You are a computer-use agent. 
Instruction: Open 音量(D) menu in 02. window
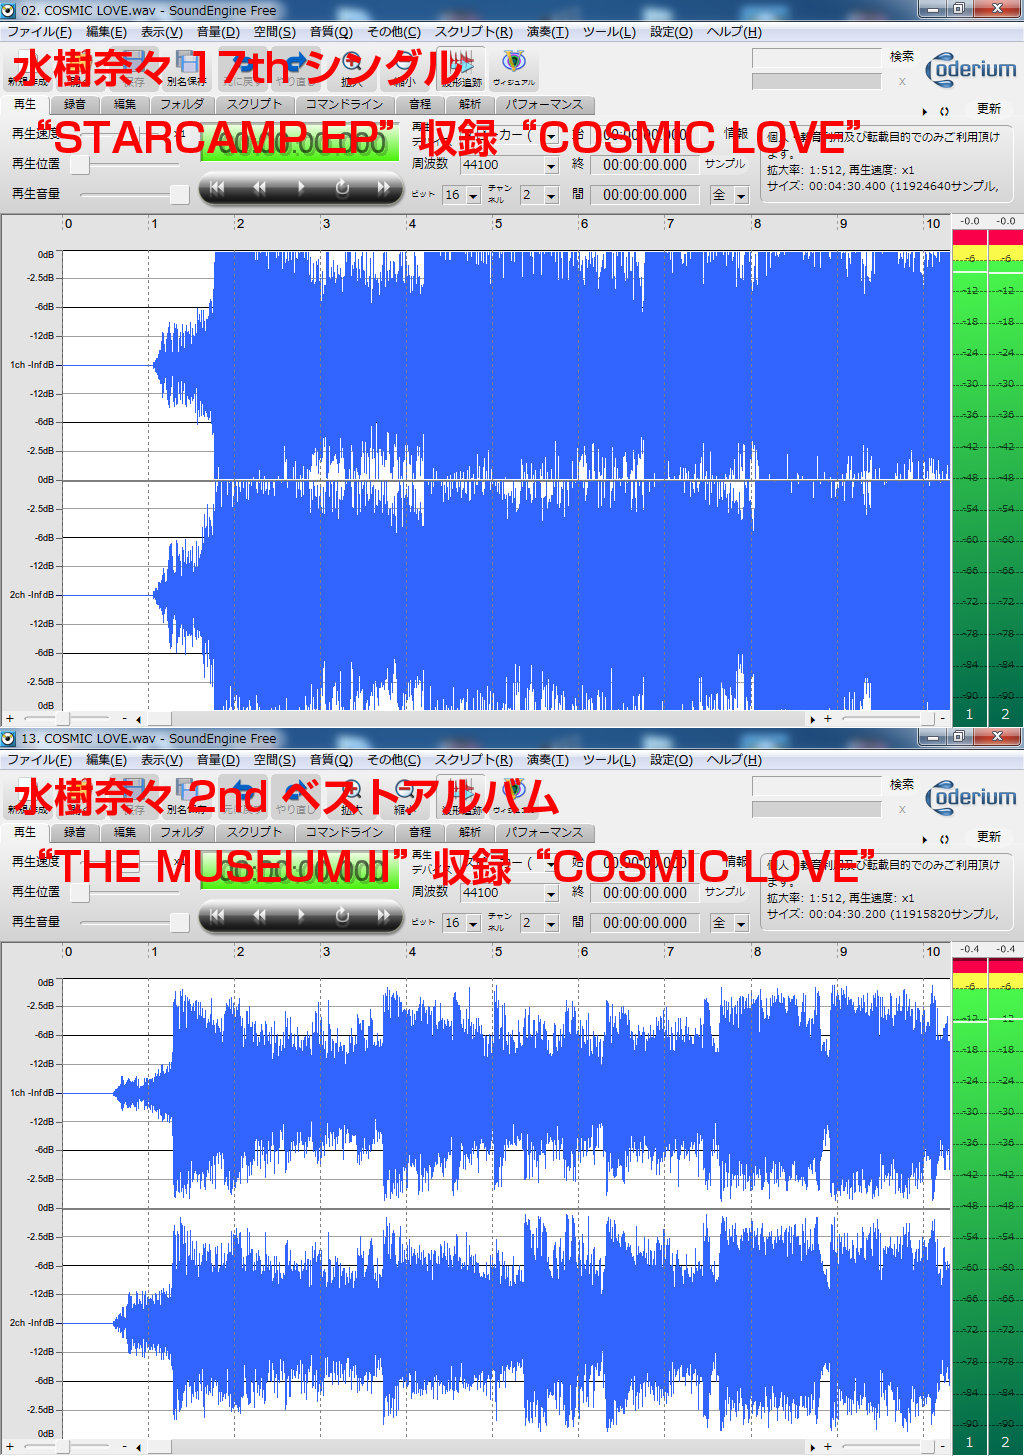pos(218,32)
